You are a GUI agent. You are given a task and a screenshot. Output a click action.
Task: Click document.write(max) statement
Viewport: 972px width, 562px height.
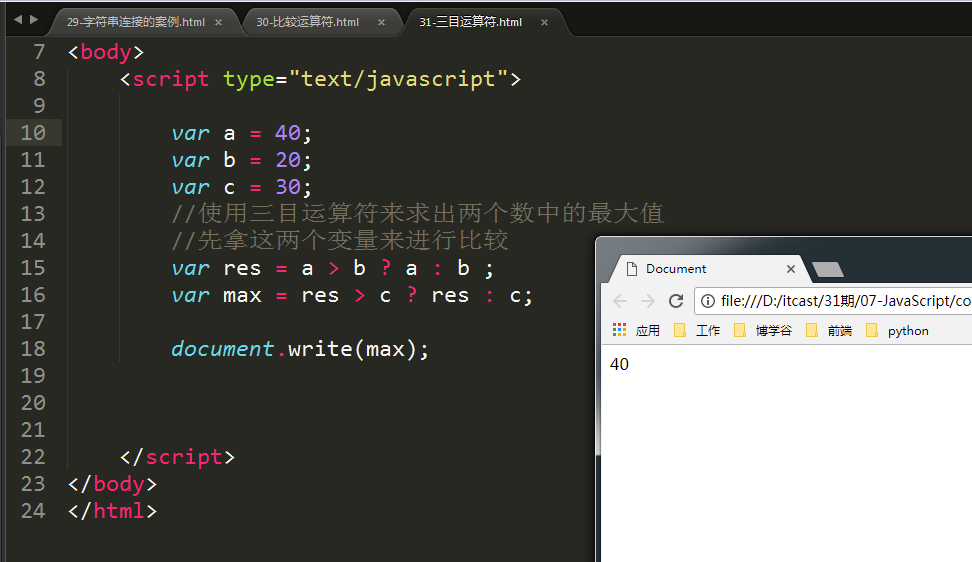[x=300, y=349]
